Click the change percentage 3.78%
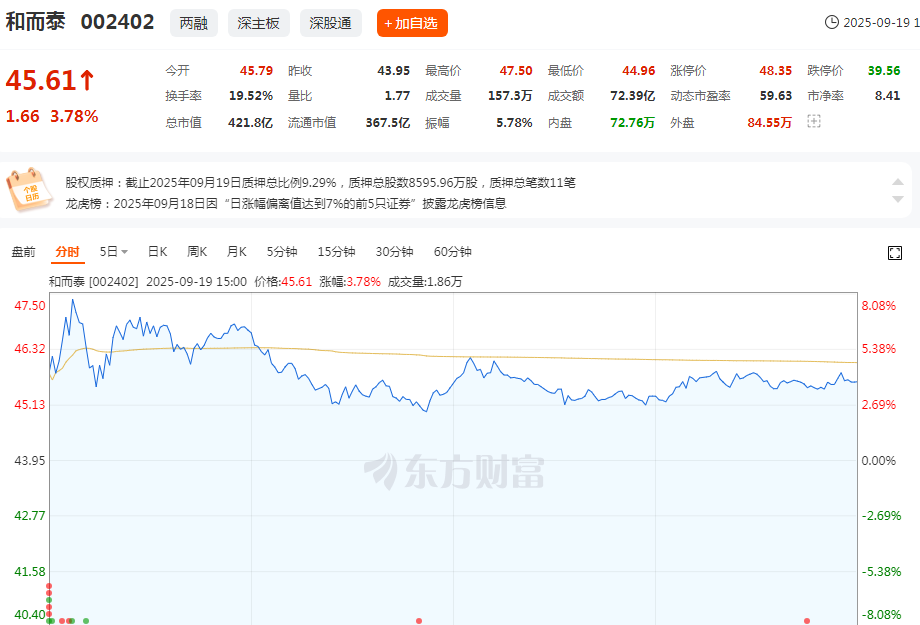 [74, 116]
